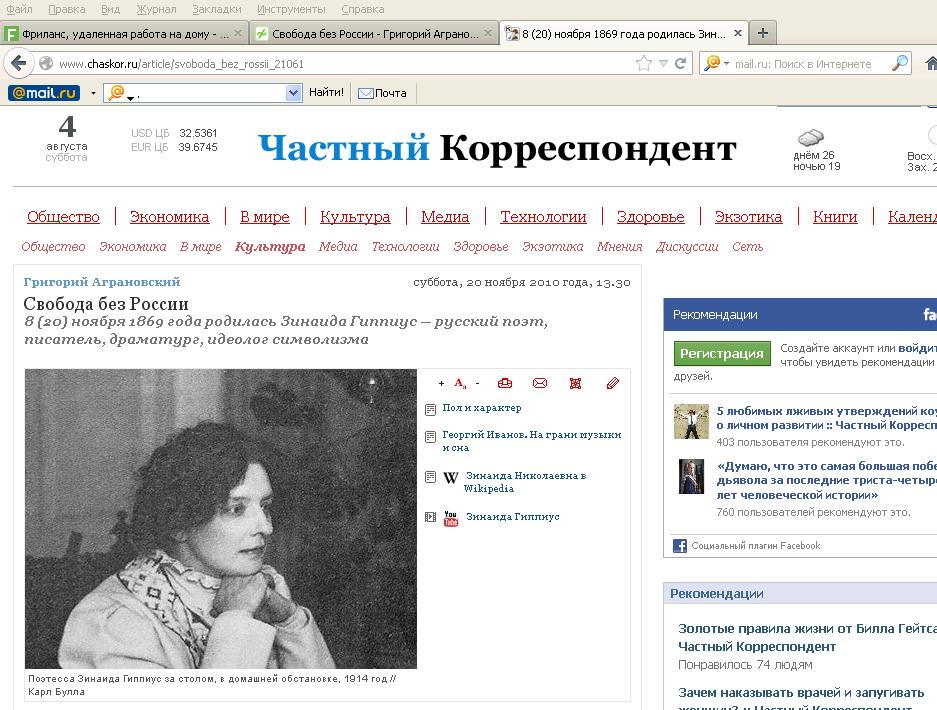937x710 pixels.
Task: Open the В мире main section link
Action: 265,217
